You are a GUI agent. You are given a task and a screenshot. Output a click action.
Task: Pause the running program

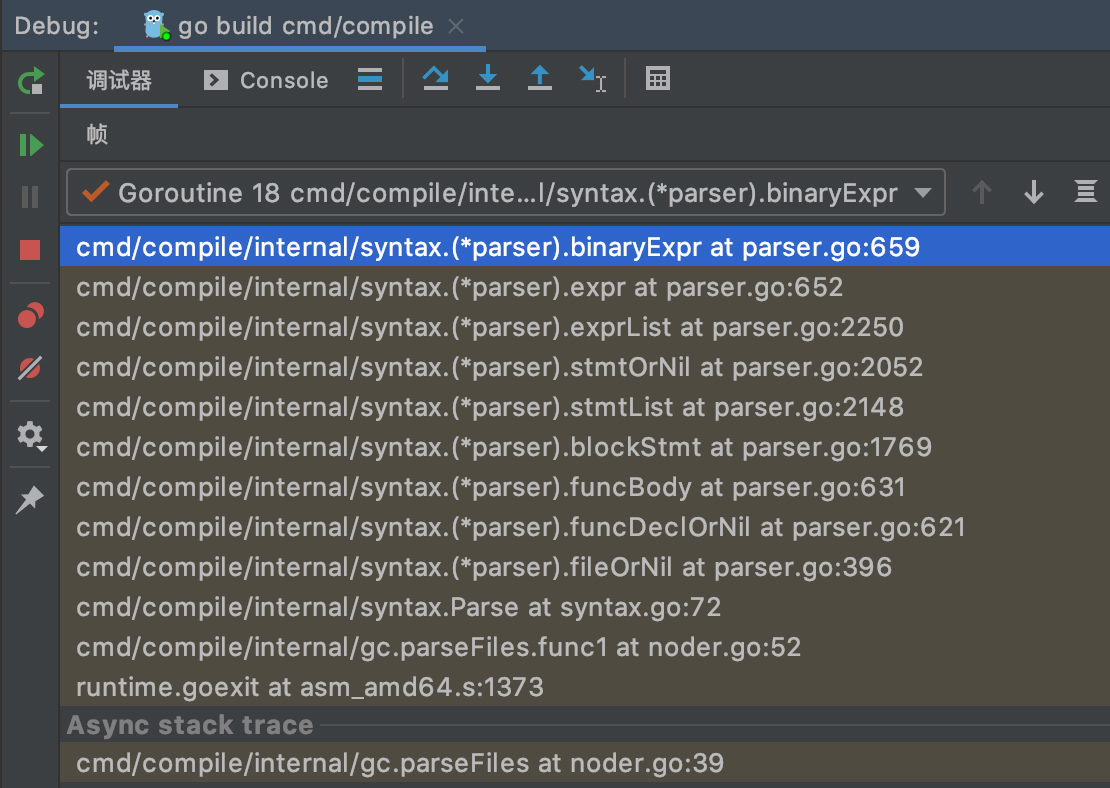tap(31, 197)
